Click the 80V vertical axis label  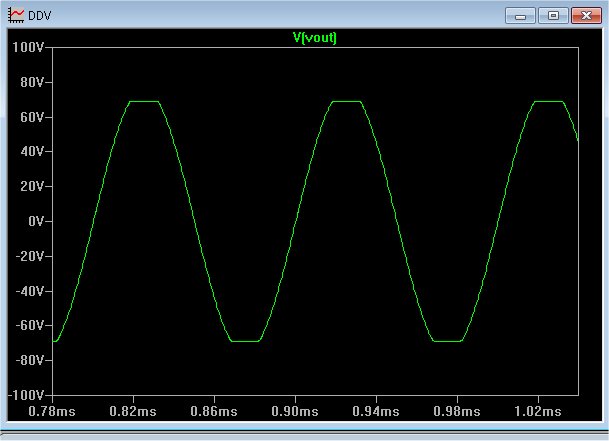[32, 82]
